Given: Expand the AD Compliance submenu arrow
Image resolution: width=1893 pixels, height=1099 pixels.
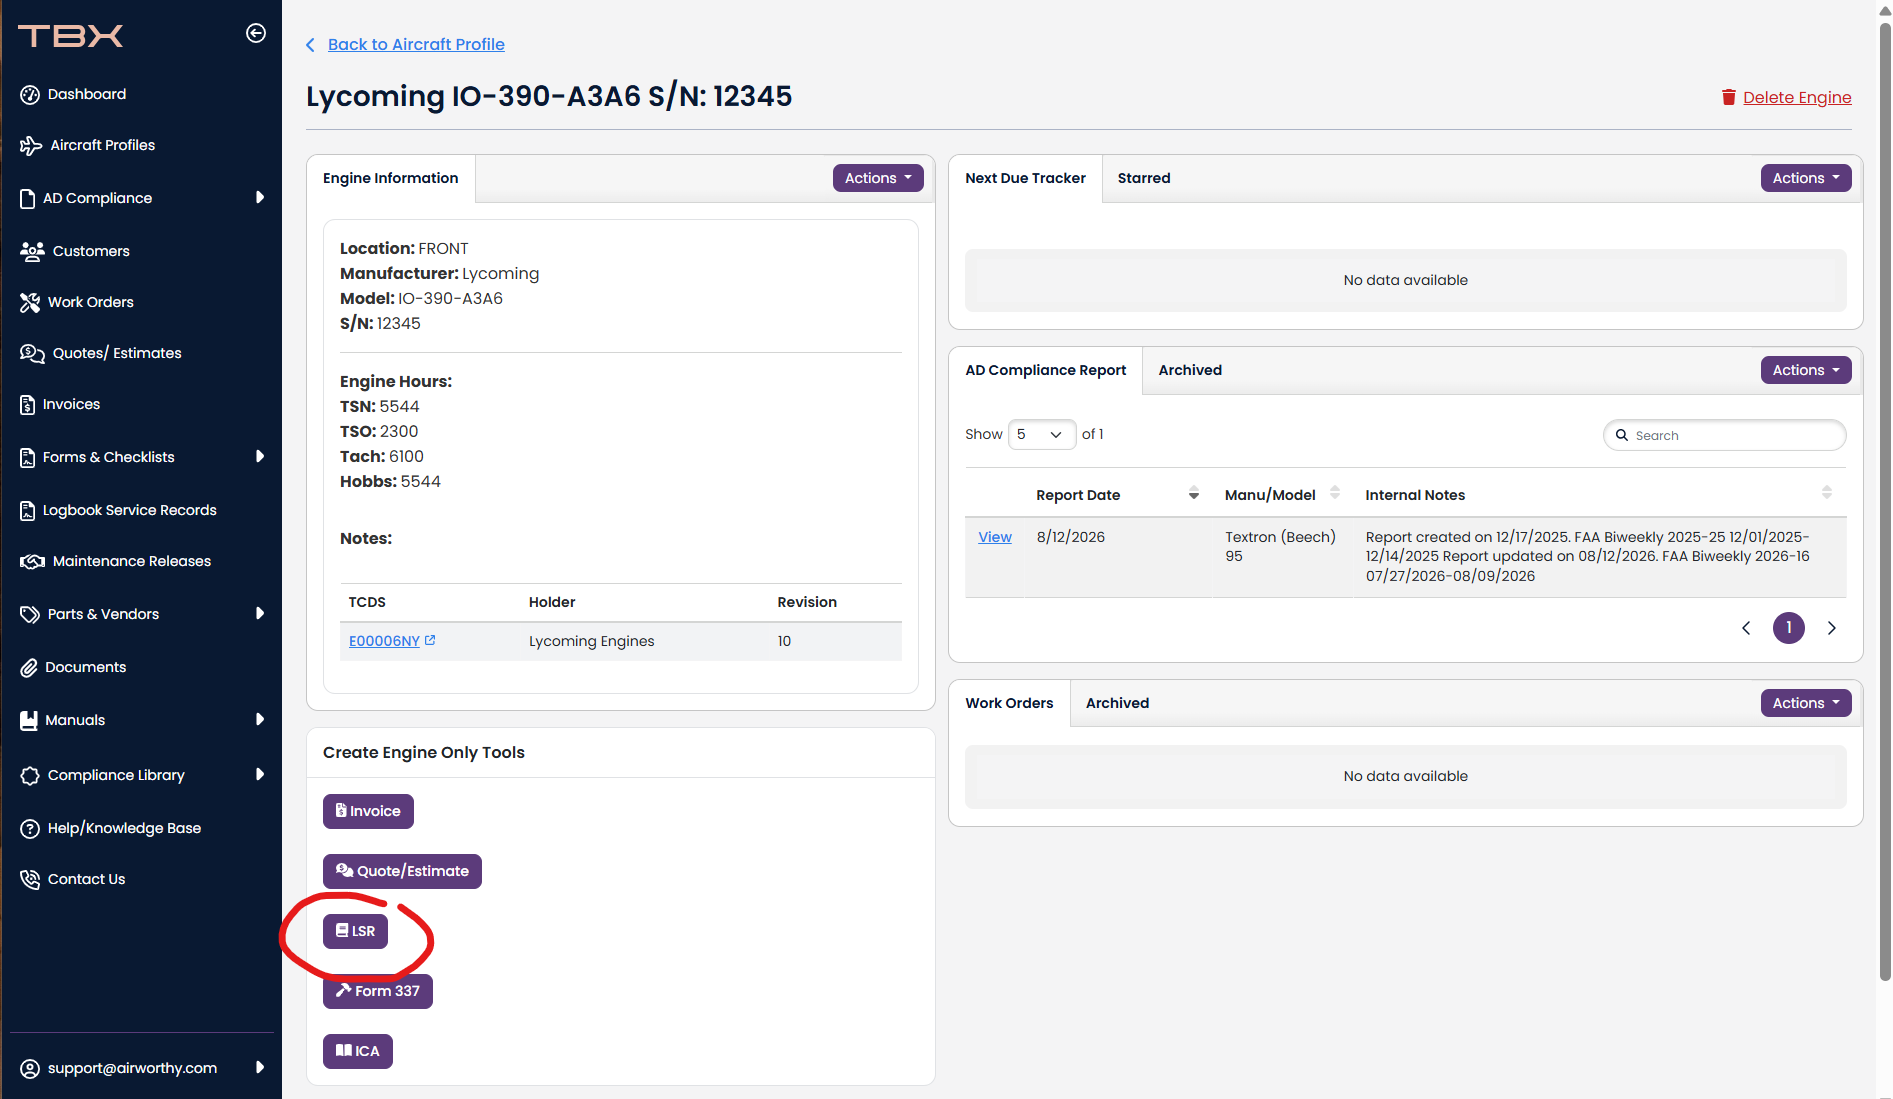Looking at the screenshot, I should 260,198.
